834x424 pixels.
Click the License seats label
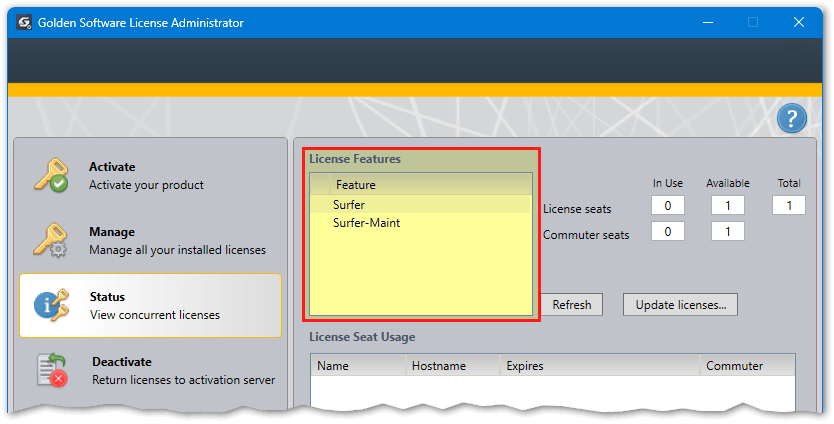pyautogui.click(x=577, y=209)
